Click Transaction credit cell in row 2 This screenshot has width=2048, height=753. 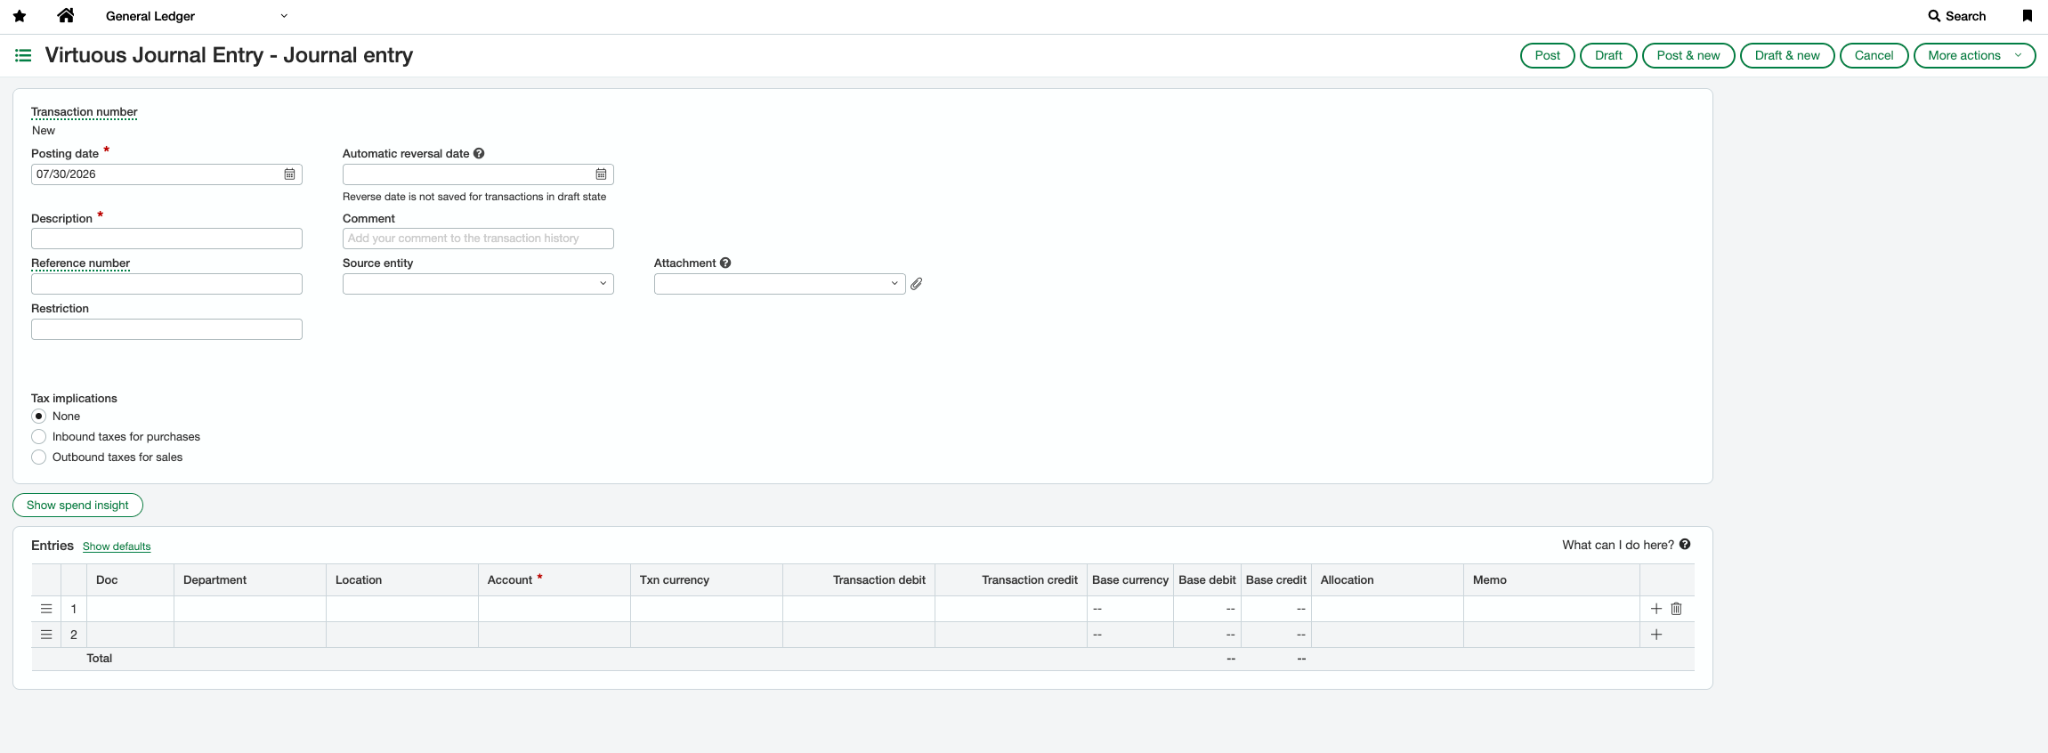pyautogui.click(x=1011, y=634)
